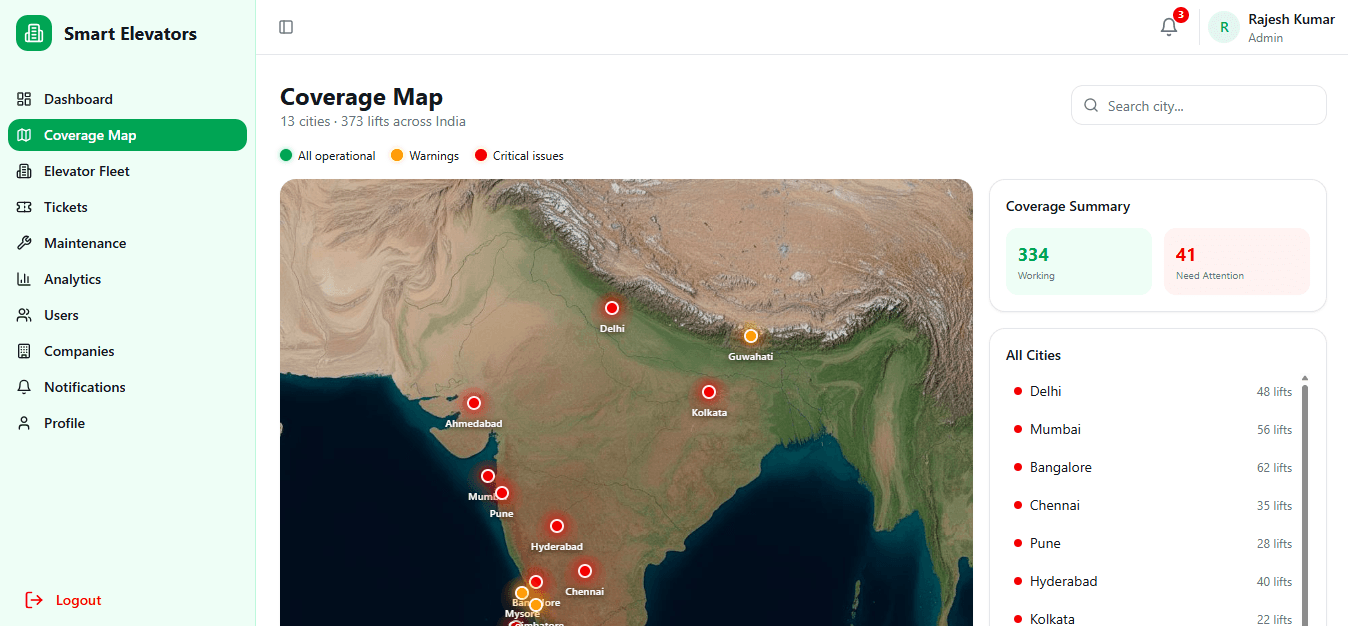1348x626 pixels.
Task: Click the '13 cities · 373 lifts' subtitle
Action: coord(373,121)
